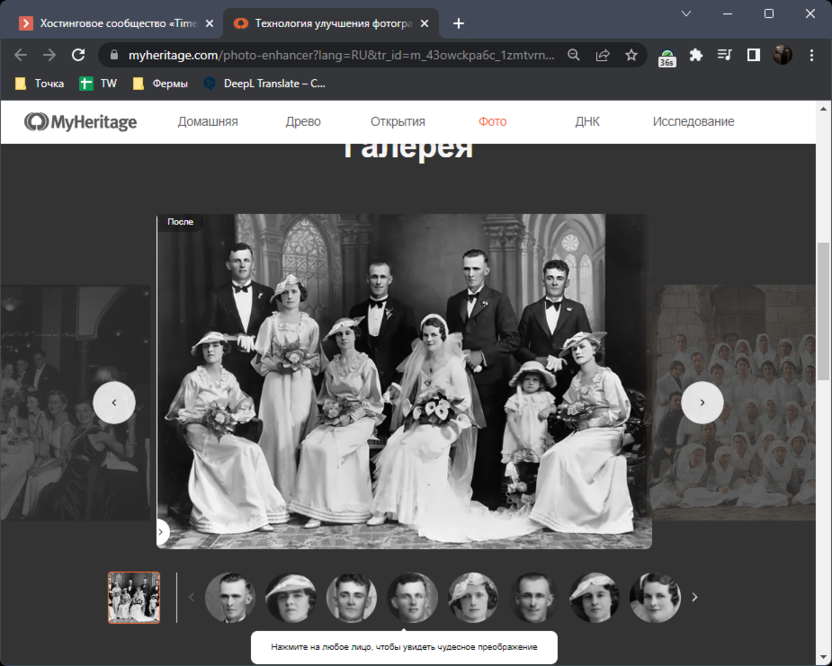
Task: Select the second face thumbnail, woman with hat
Action: (291, 598)
